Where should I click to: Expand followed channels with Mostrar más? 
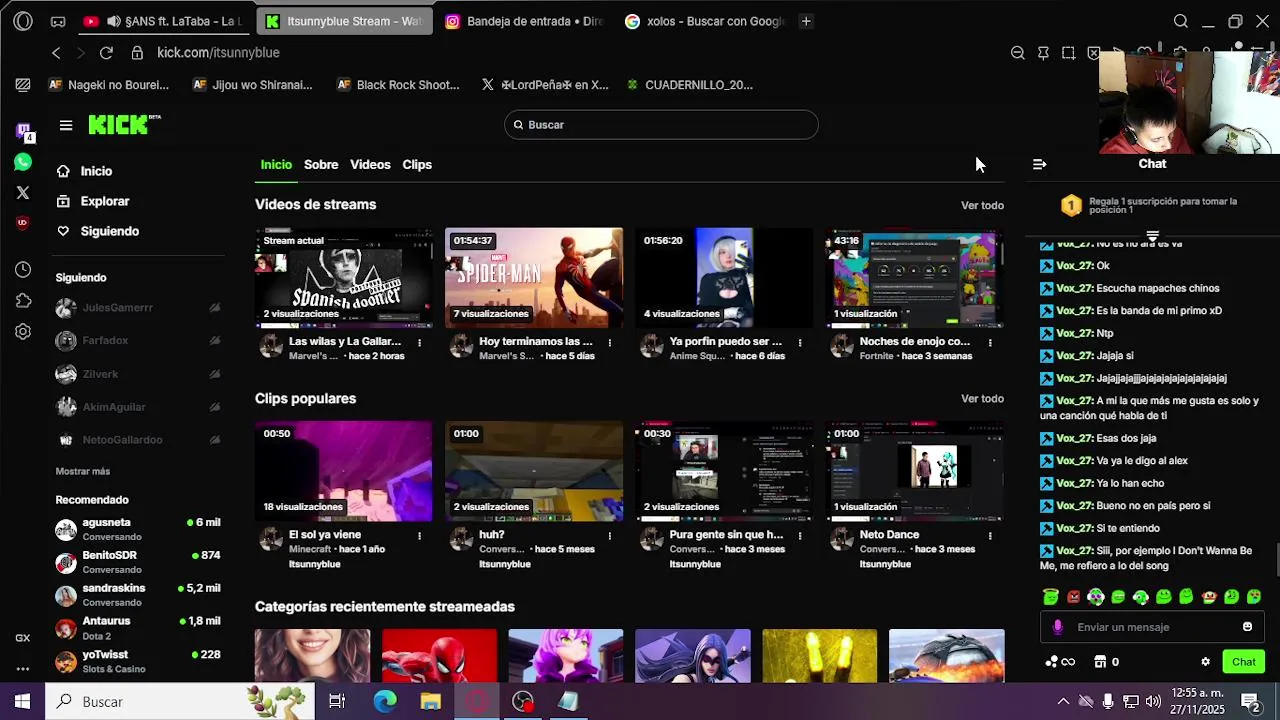point(83,471)
